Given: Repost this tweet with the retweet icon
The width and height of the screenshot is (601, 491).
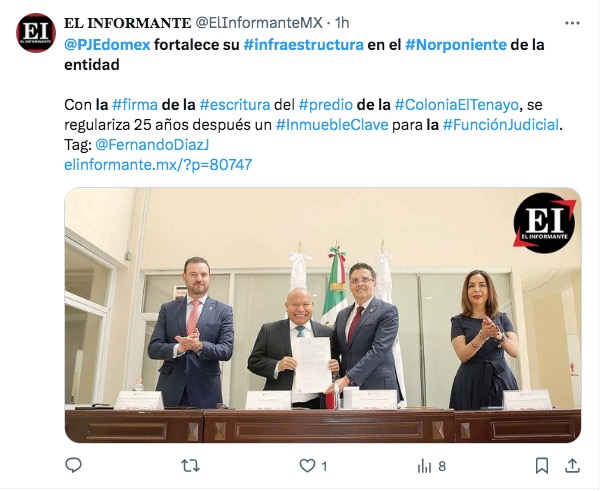Looking at the screenshot, I should pos(190,466).
